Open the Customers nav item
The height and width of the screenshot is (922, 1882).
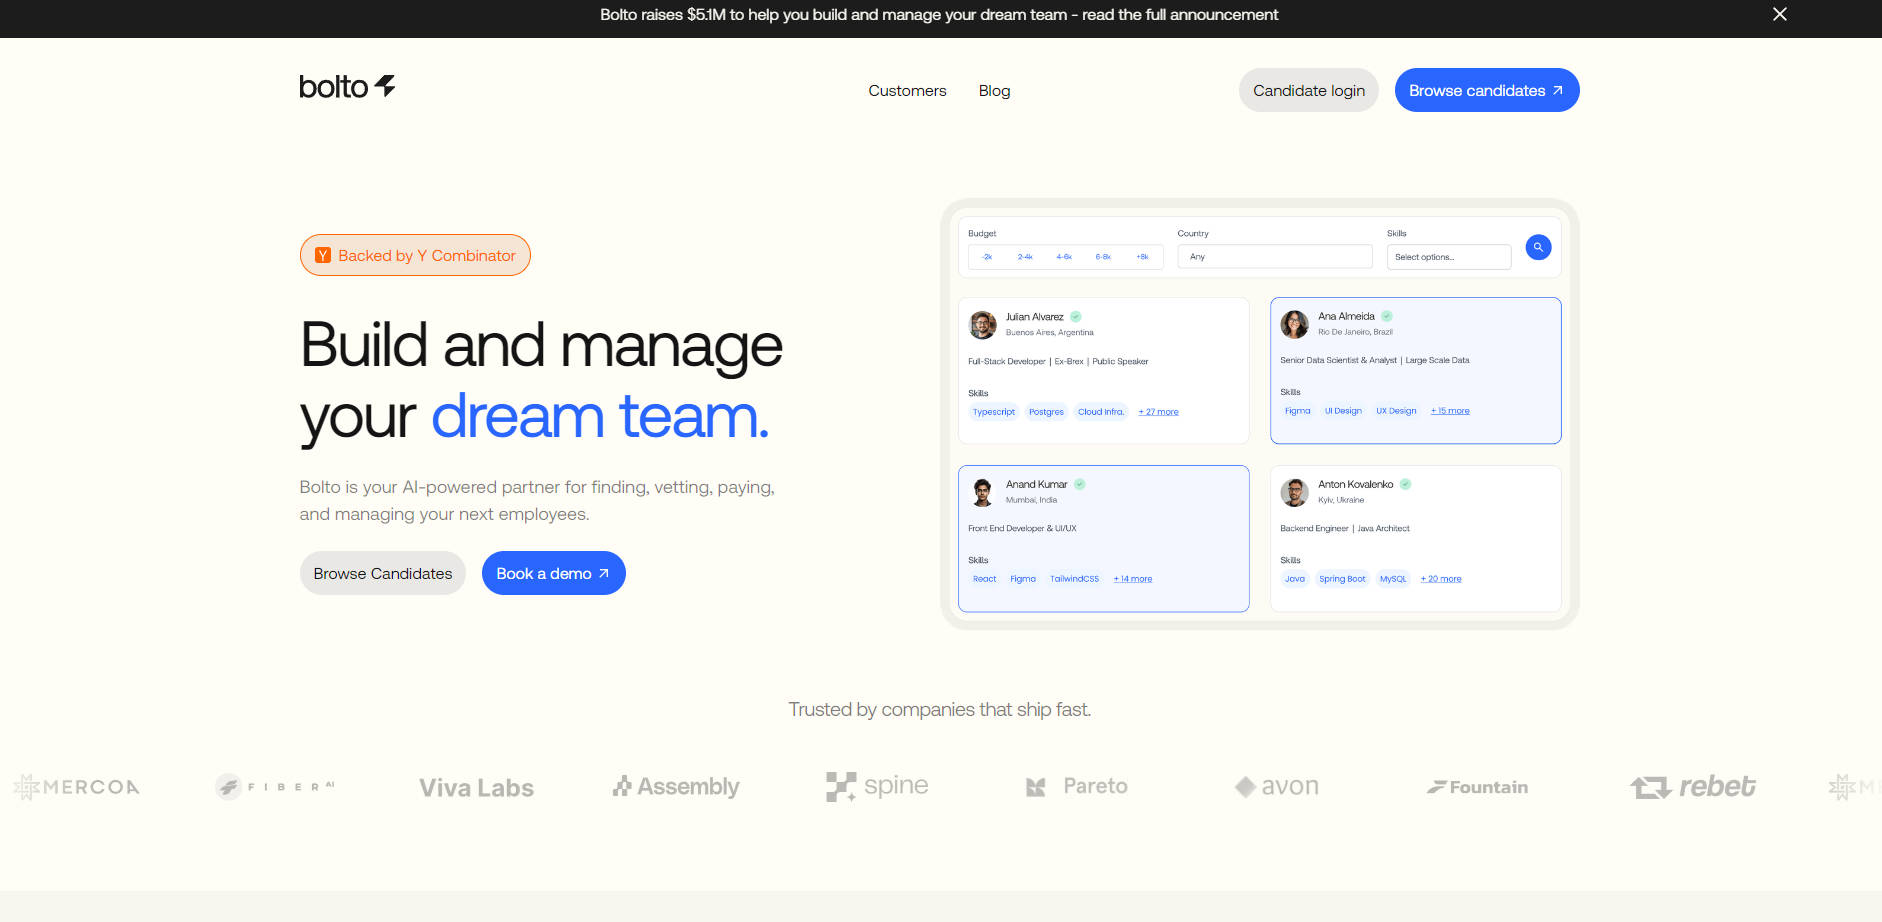[907, 91]
